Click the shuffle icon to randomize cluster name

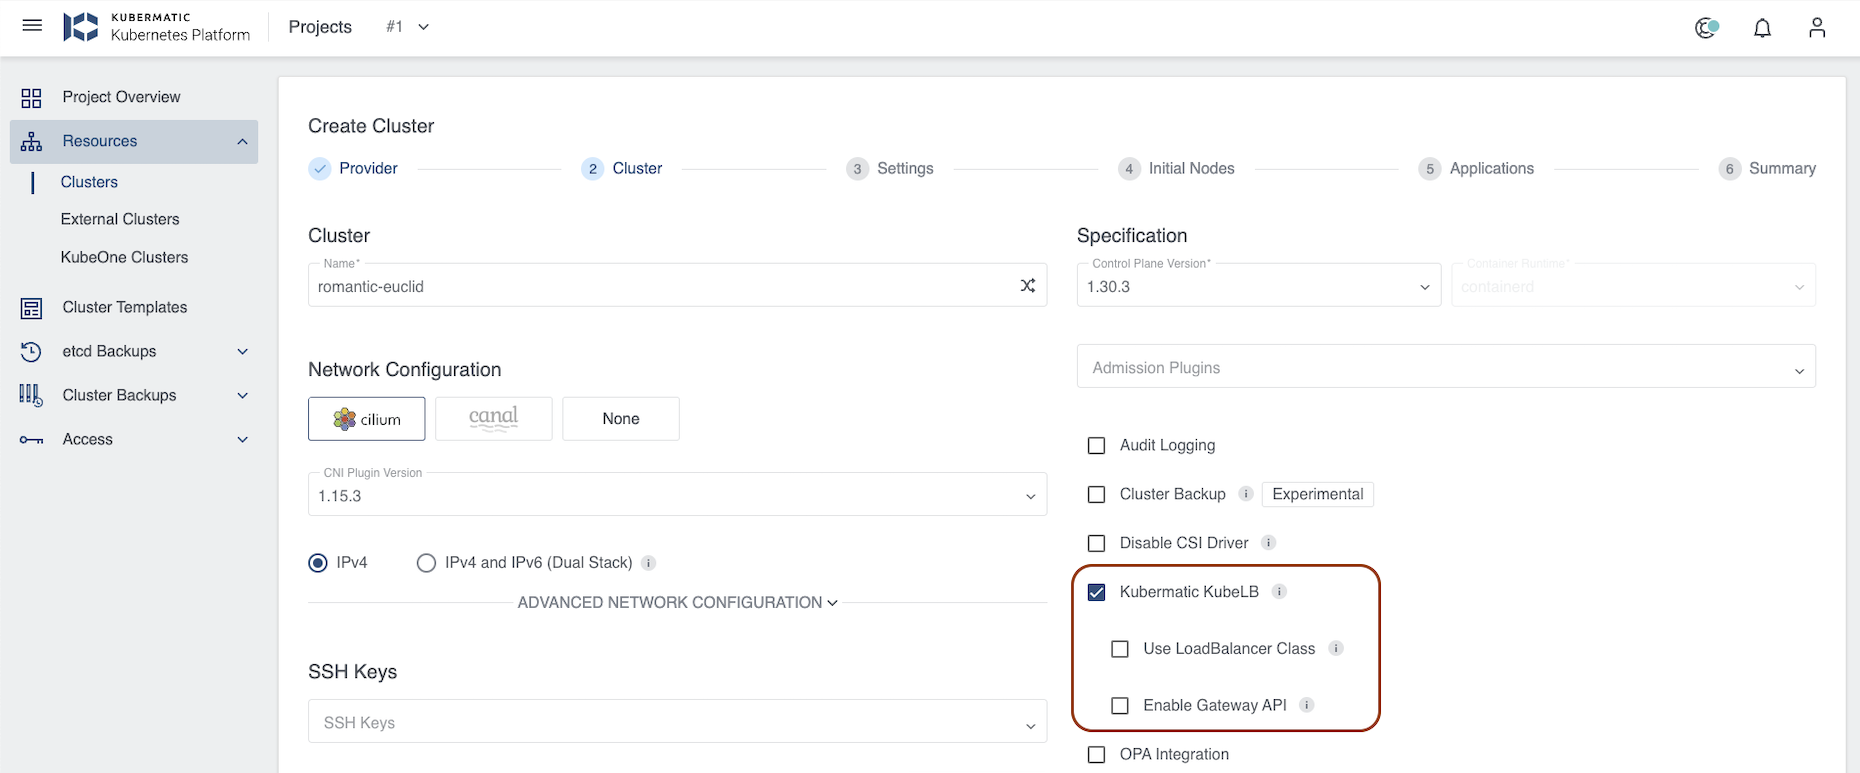click(x=1027, y=286)
